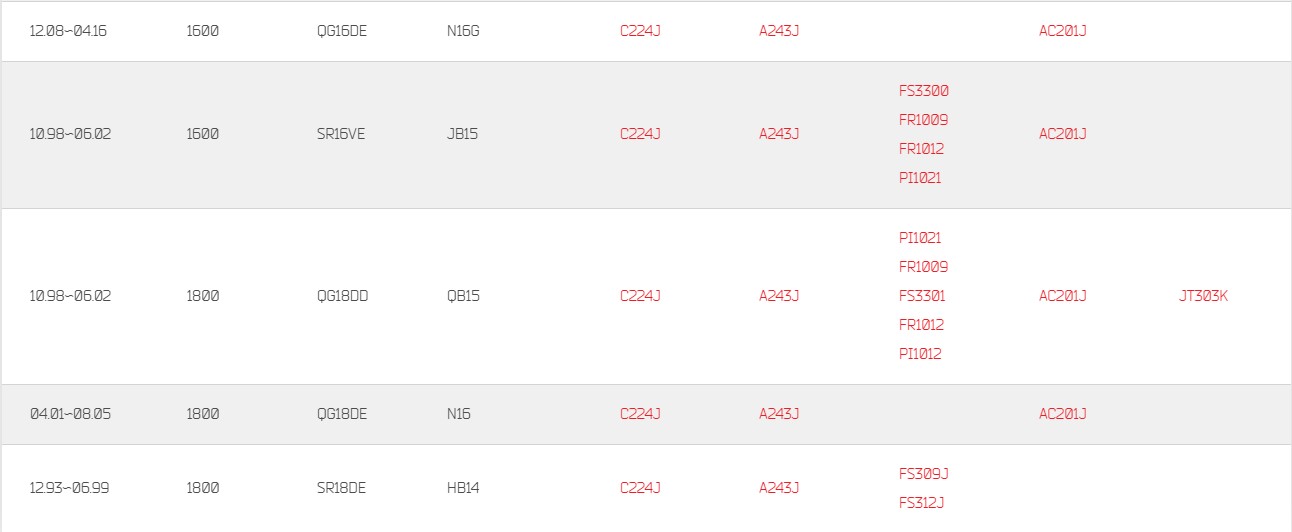Open the JT303K part link

pos(1203,296)
